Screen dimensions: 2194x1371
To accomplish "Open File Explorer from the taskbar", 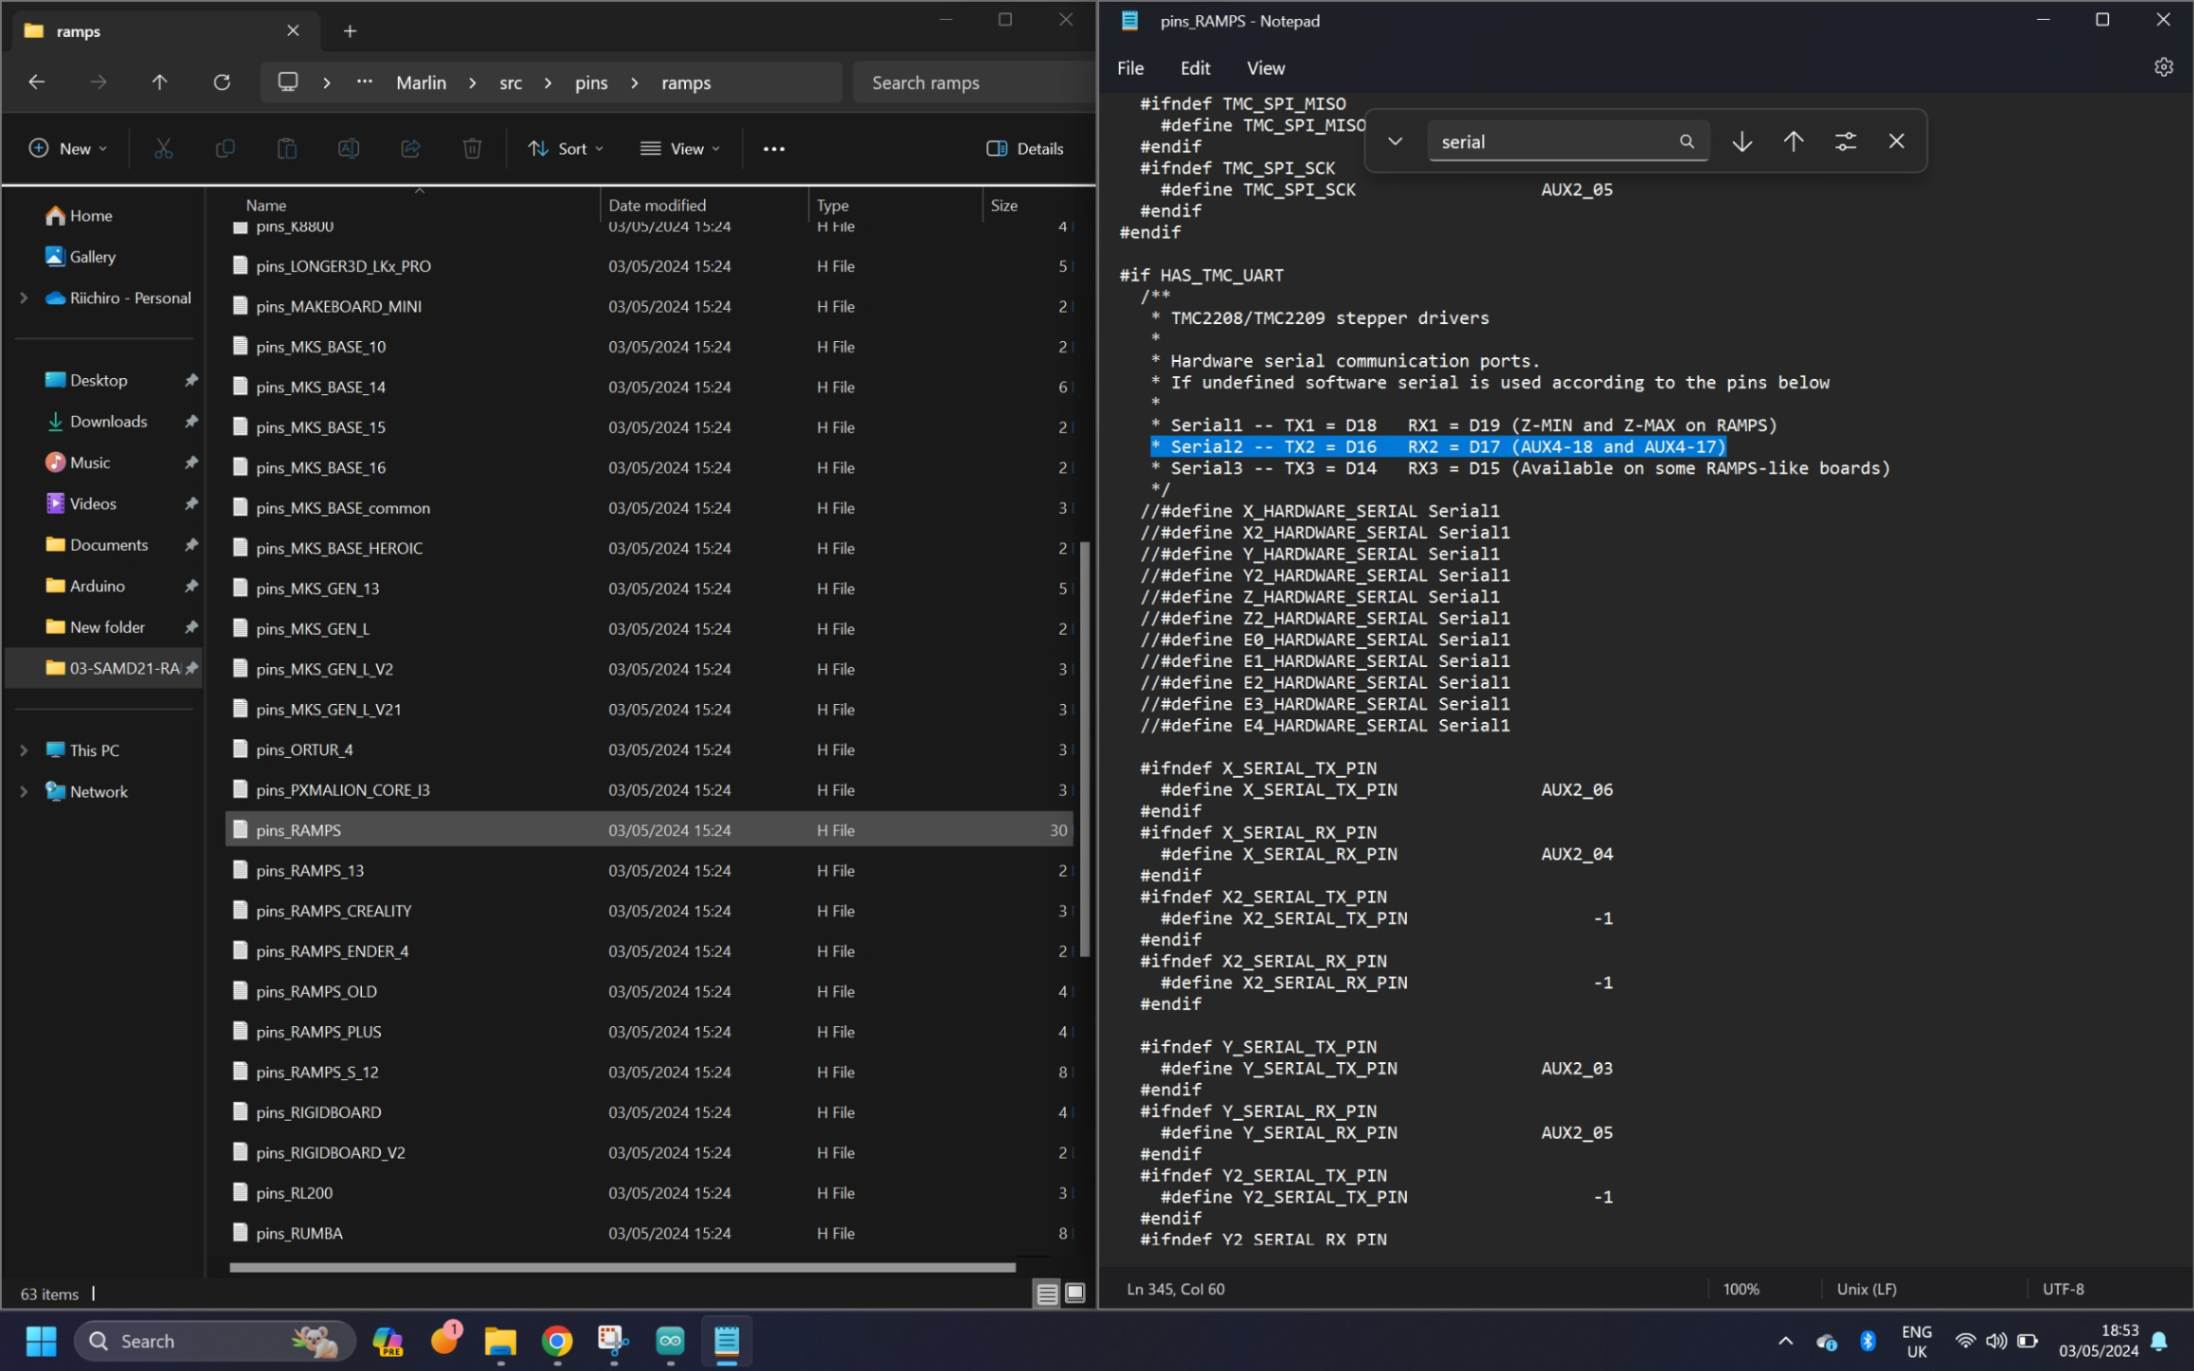I will pos(500,1340).
